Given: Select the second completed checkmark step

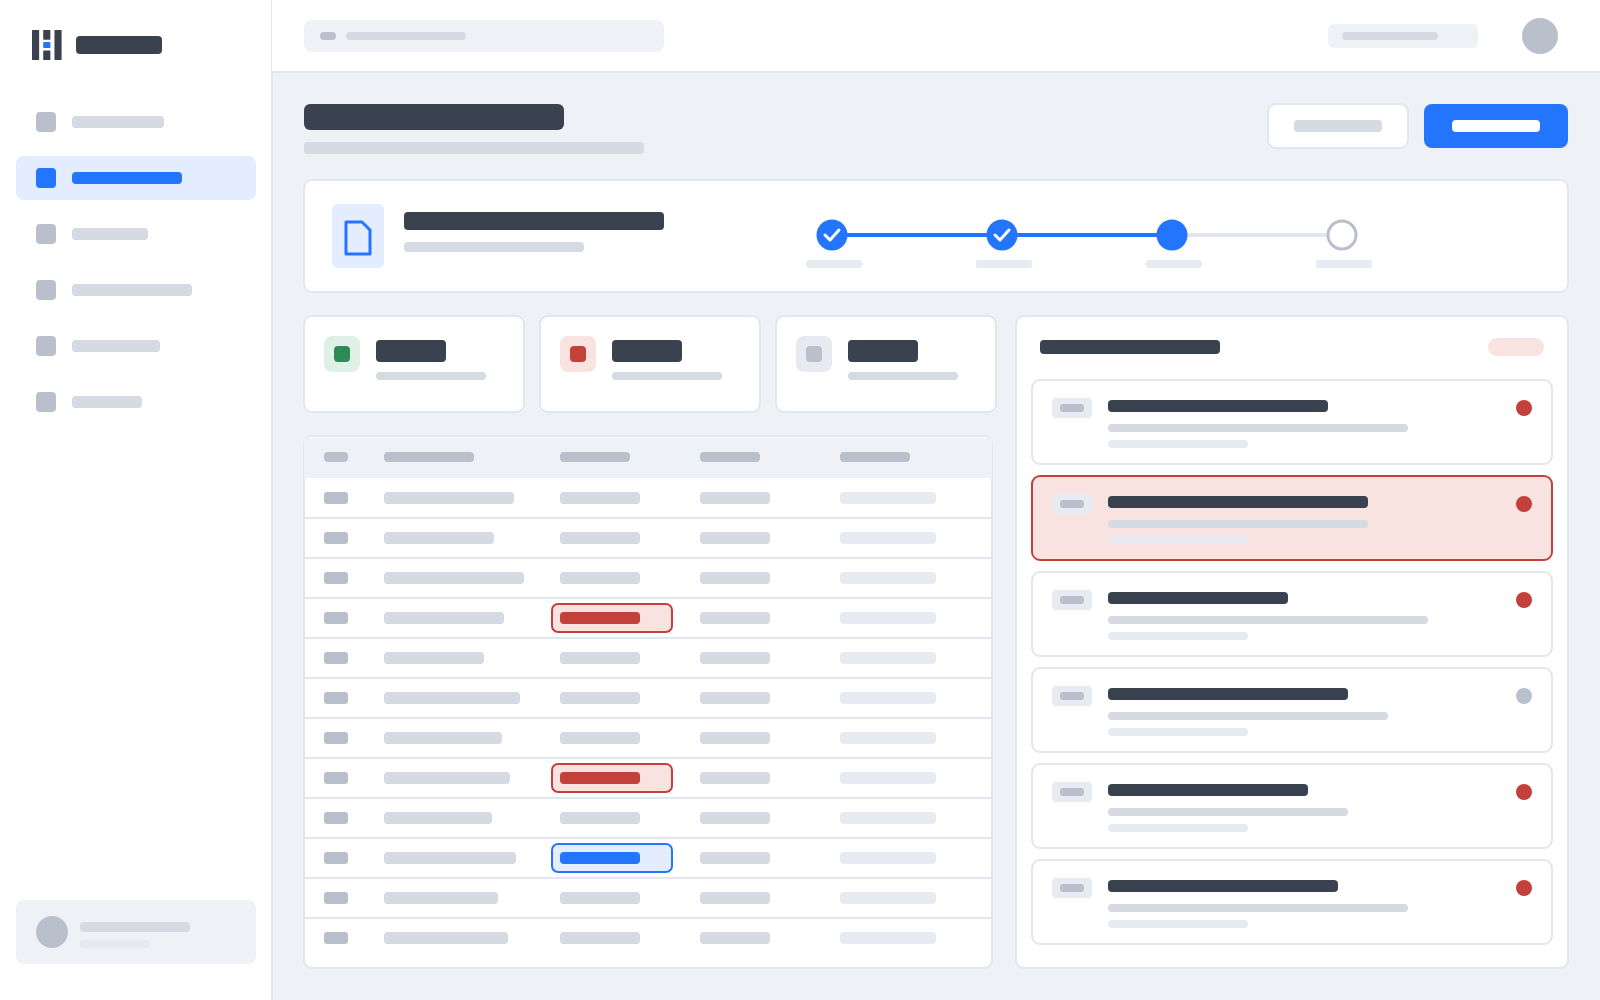Looking at the screenshot, I should tap(1002, 235).
